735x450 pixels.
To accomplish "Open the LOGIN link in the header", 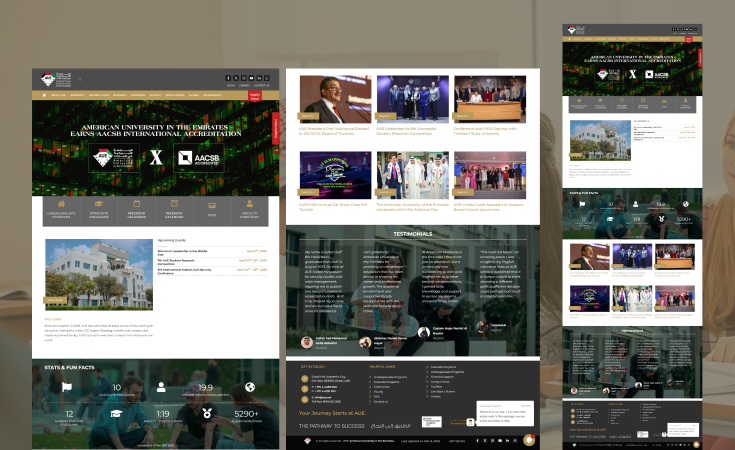I will 231,85.
